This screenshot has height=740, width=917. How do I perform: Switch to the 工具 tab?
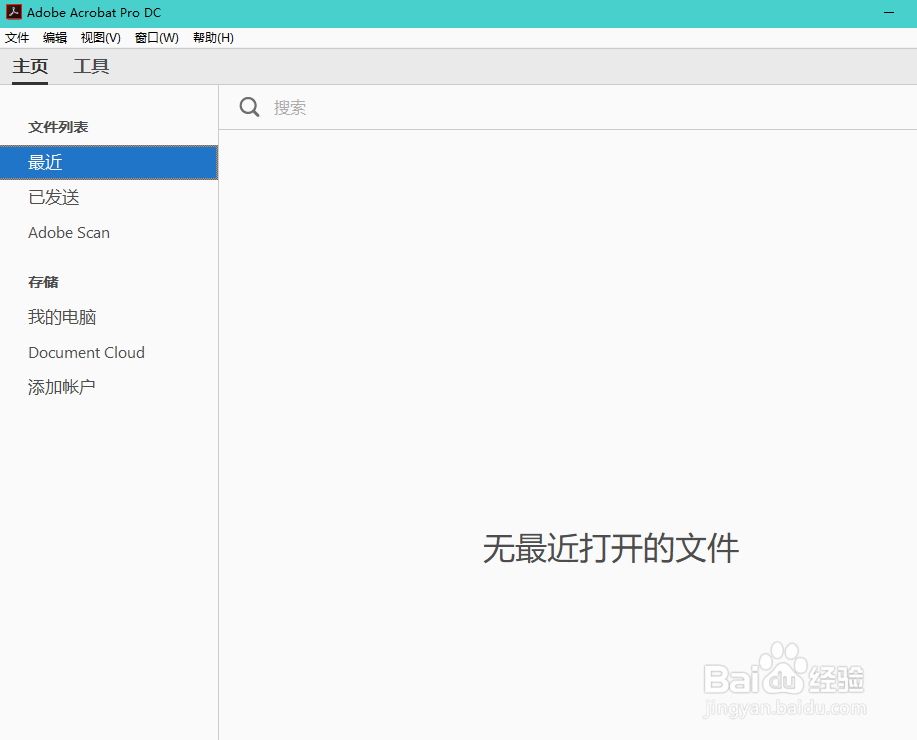point(91,66)
